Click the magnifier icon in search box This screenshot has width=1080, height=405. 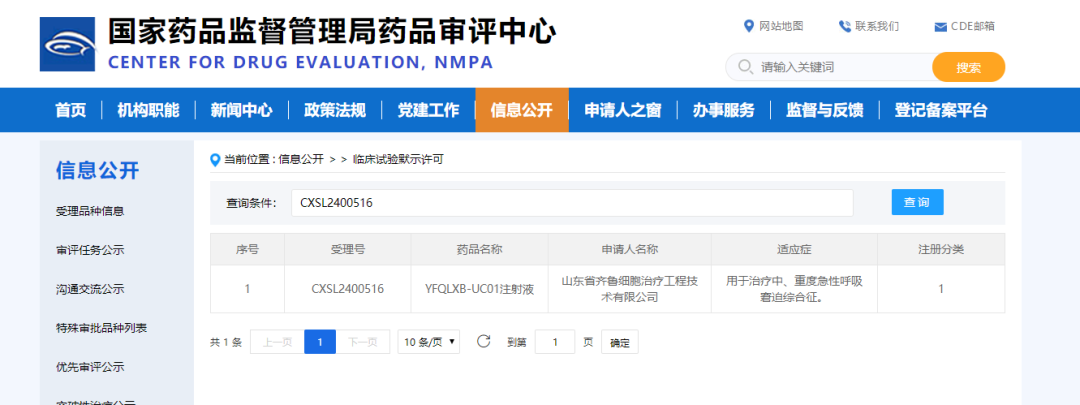745,67
